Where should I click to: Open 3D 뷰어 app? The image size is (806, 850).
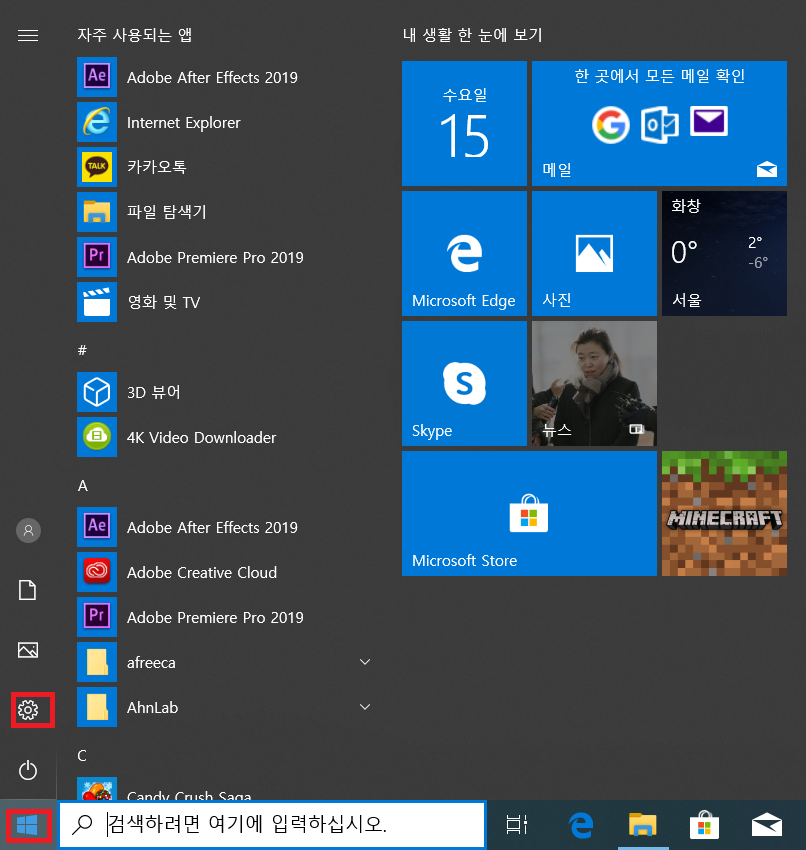tap(225, 392)
